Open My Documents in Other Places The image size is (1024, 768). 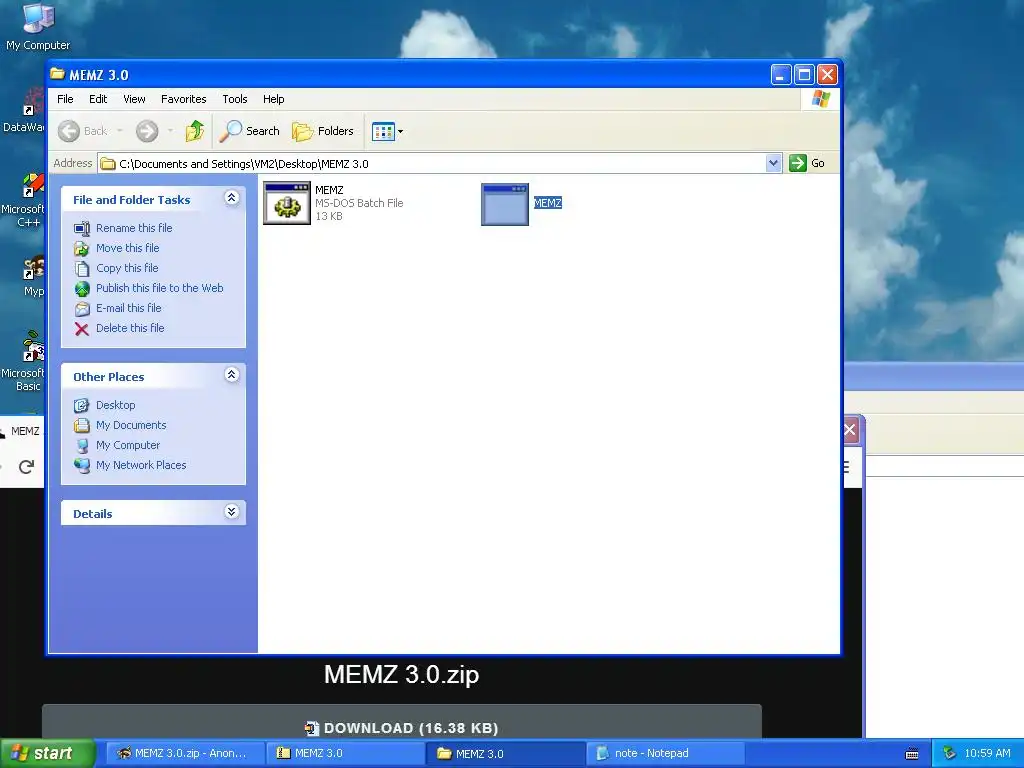131,425
